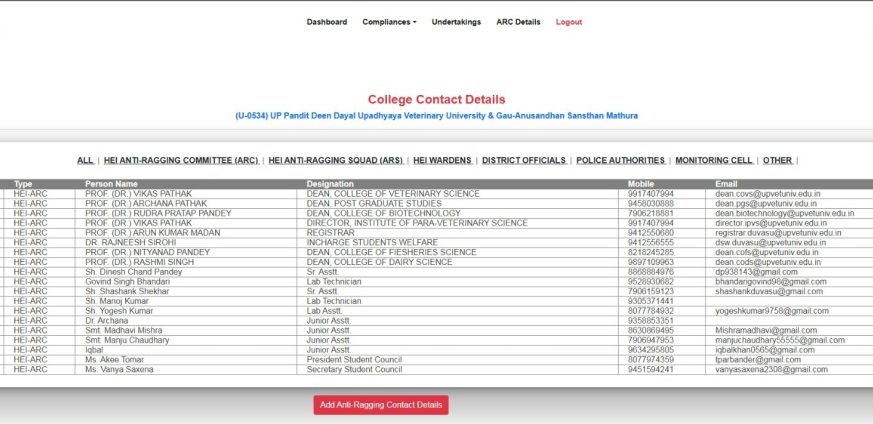Select name Smt. Madhavi Mishra
The height and width of the screenshot is (424, 873).
[124, 331]
